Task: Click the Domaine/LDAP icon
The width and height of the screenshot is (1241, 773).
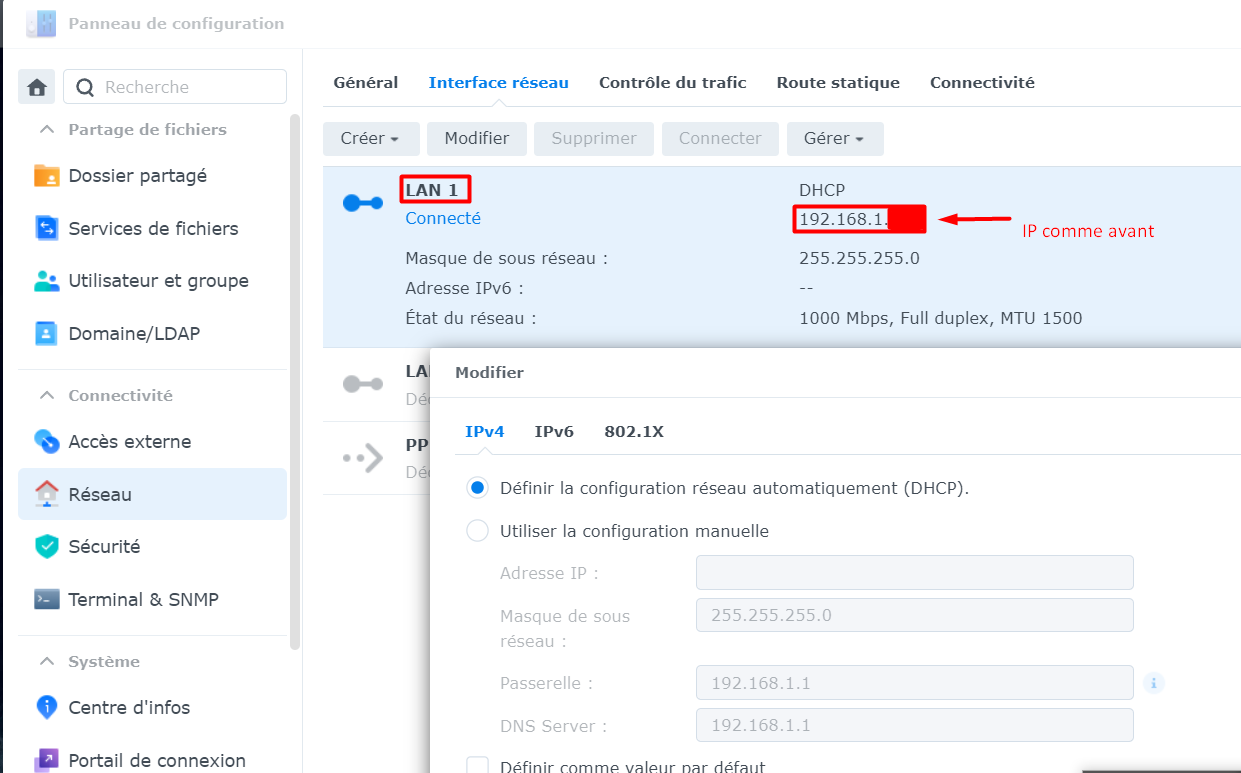Action: tap(47, 333)
